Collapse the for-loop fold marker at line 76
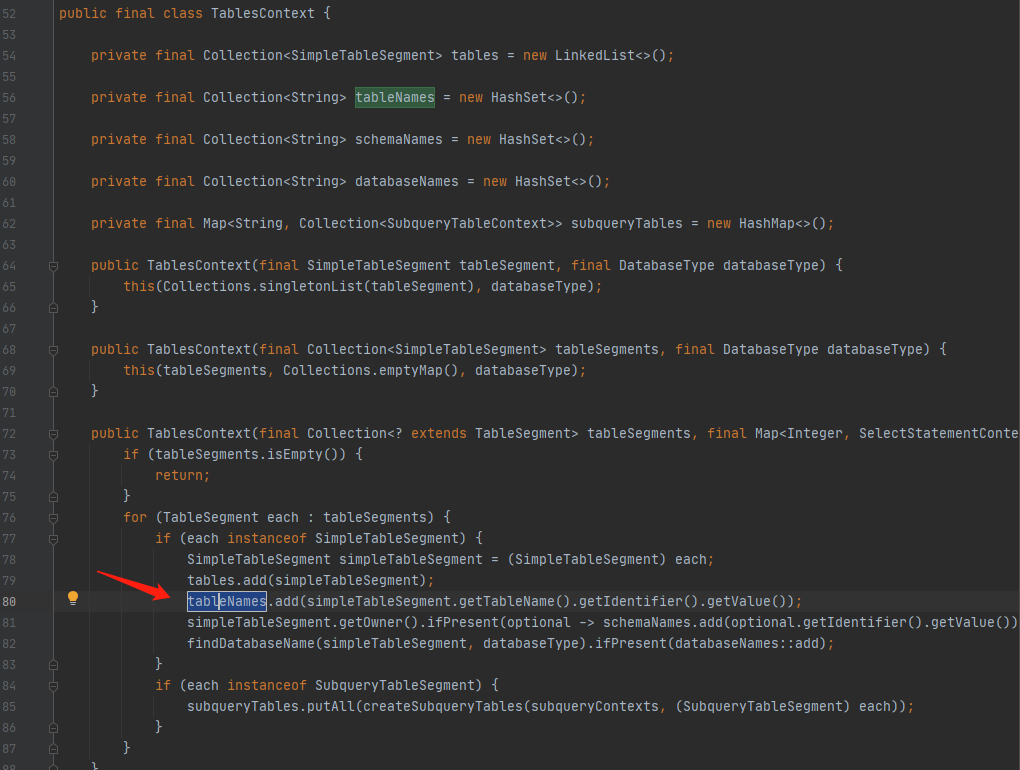The width and height of the screenshot is (1020, 770). click(x=53, y=518)
